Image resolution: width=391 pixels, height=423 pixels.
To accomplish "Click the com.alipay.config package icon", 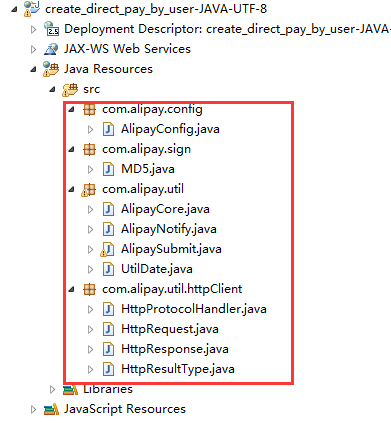I will [x=89, y=109].
